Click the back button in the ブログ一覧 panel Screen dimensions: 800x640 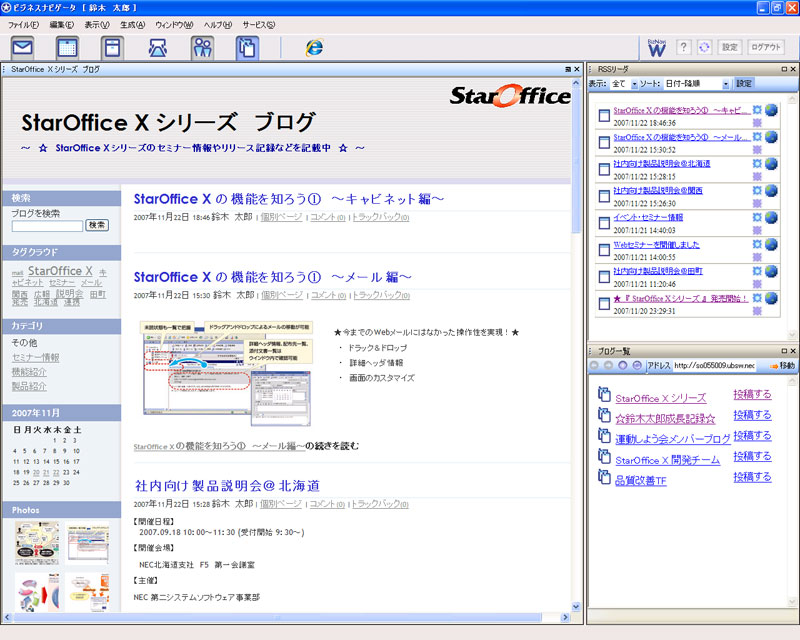pyautogui.click(x=594, y=365)
